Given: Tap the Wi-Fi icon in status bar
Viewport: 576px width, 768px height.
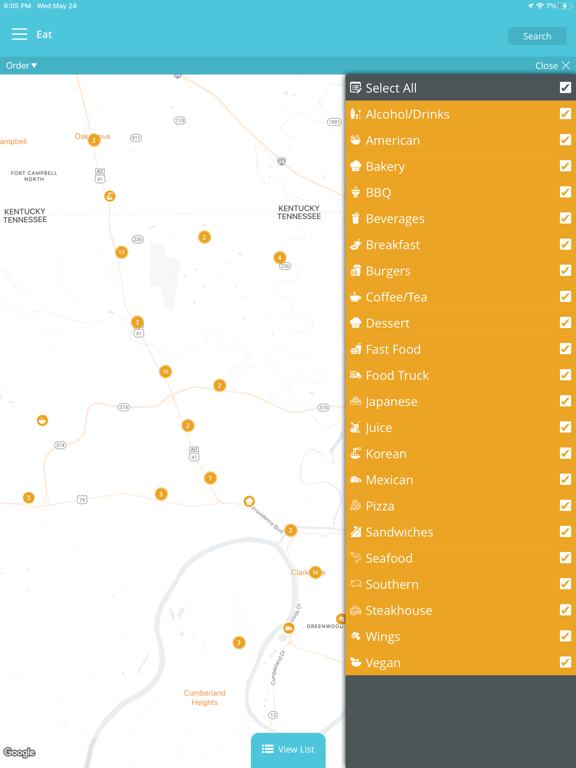Looking at the screenshot, I should tap(540, 6).
